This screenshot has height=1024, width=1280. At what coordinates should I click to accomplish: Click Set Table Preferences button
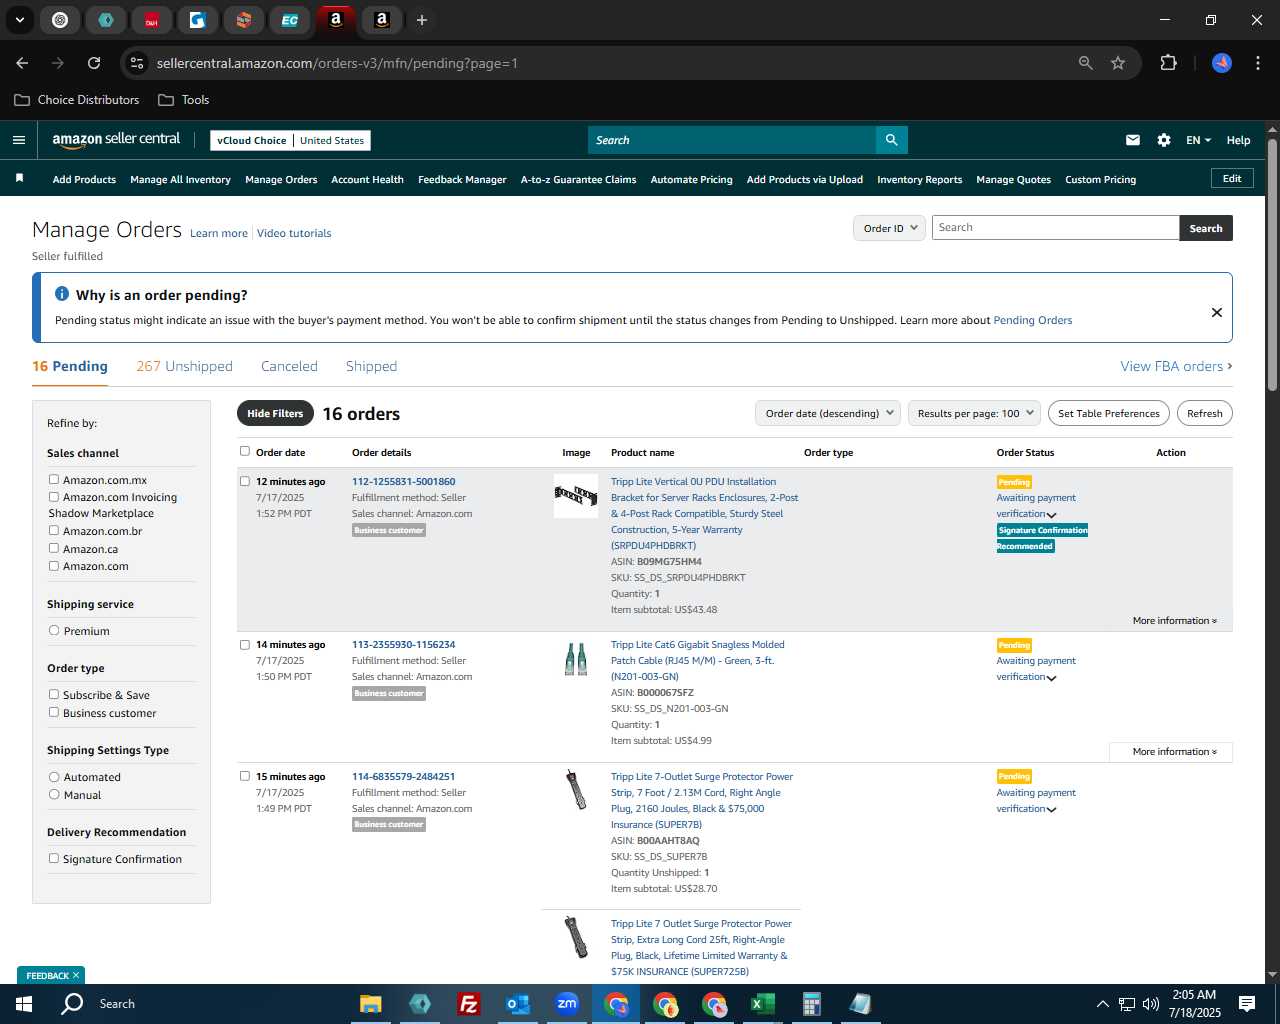tap(1109, 413)
